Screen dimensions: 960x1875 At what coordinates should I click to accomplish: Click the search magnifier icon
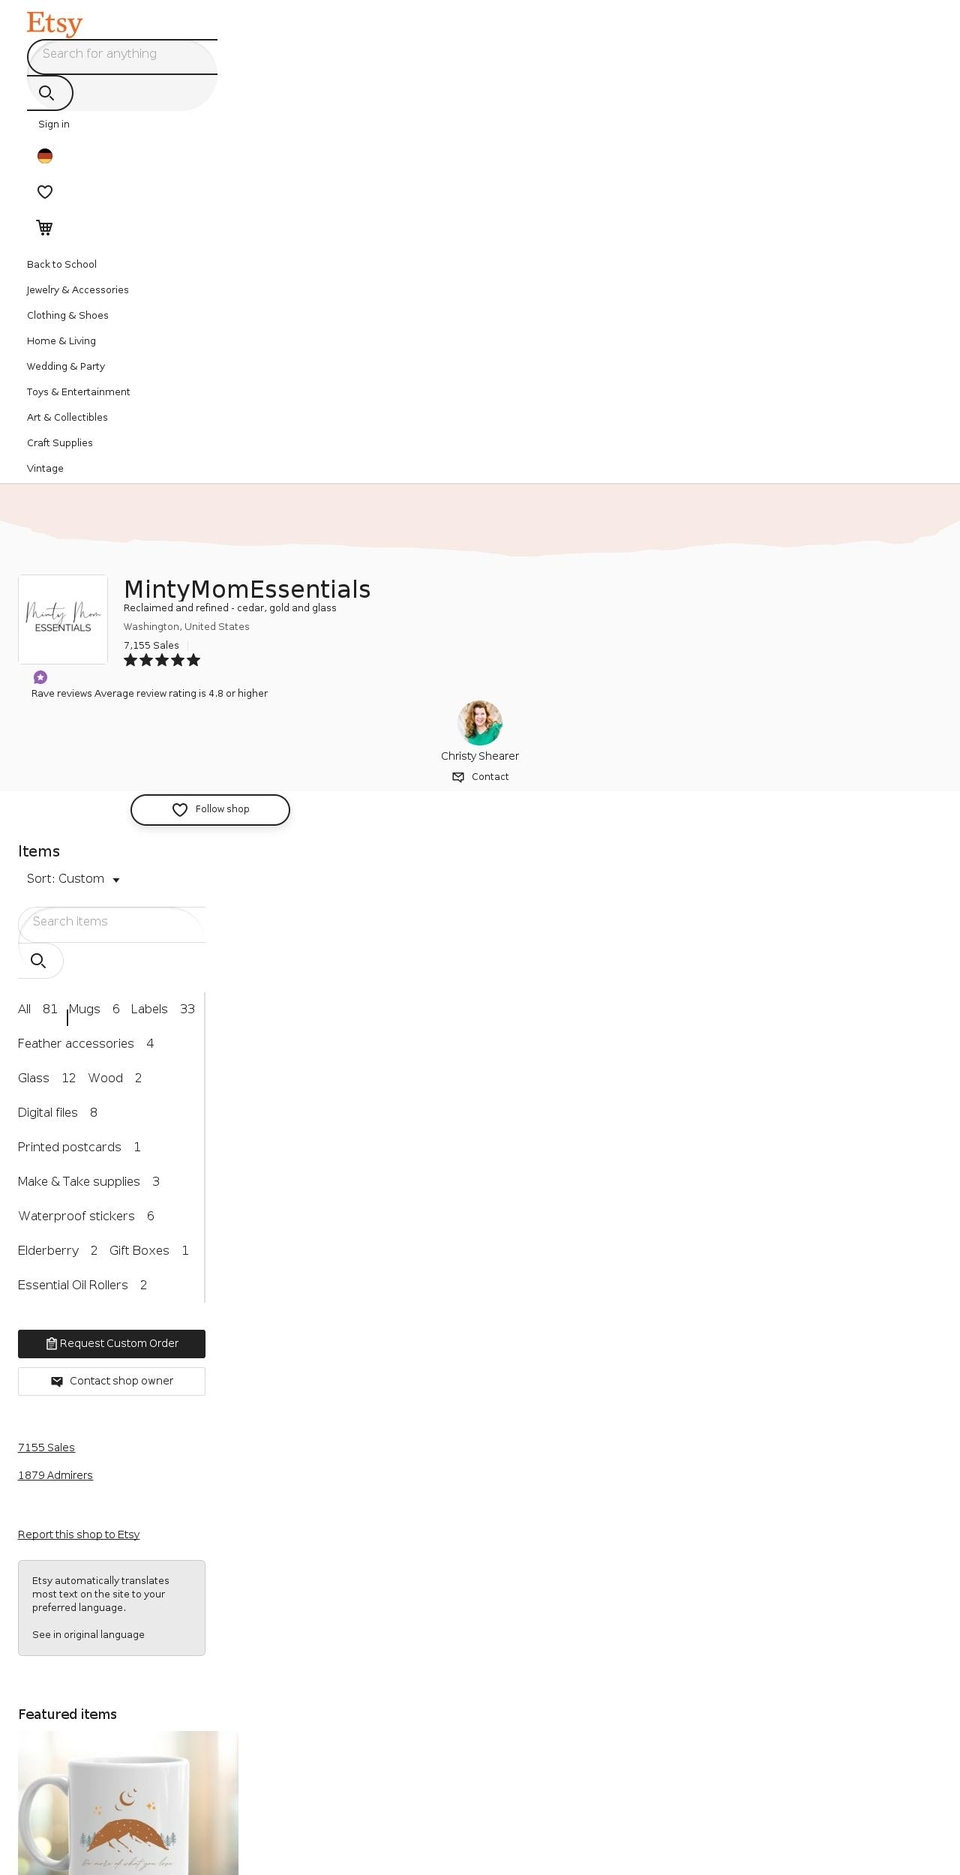coord(48,92)
